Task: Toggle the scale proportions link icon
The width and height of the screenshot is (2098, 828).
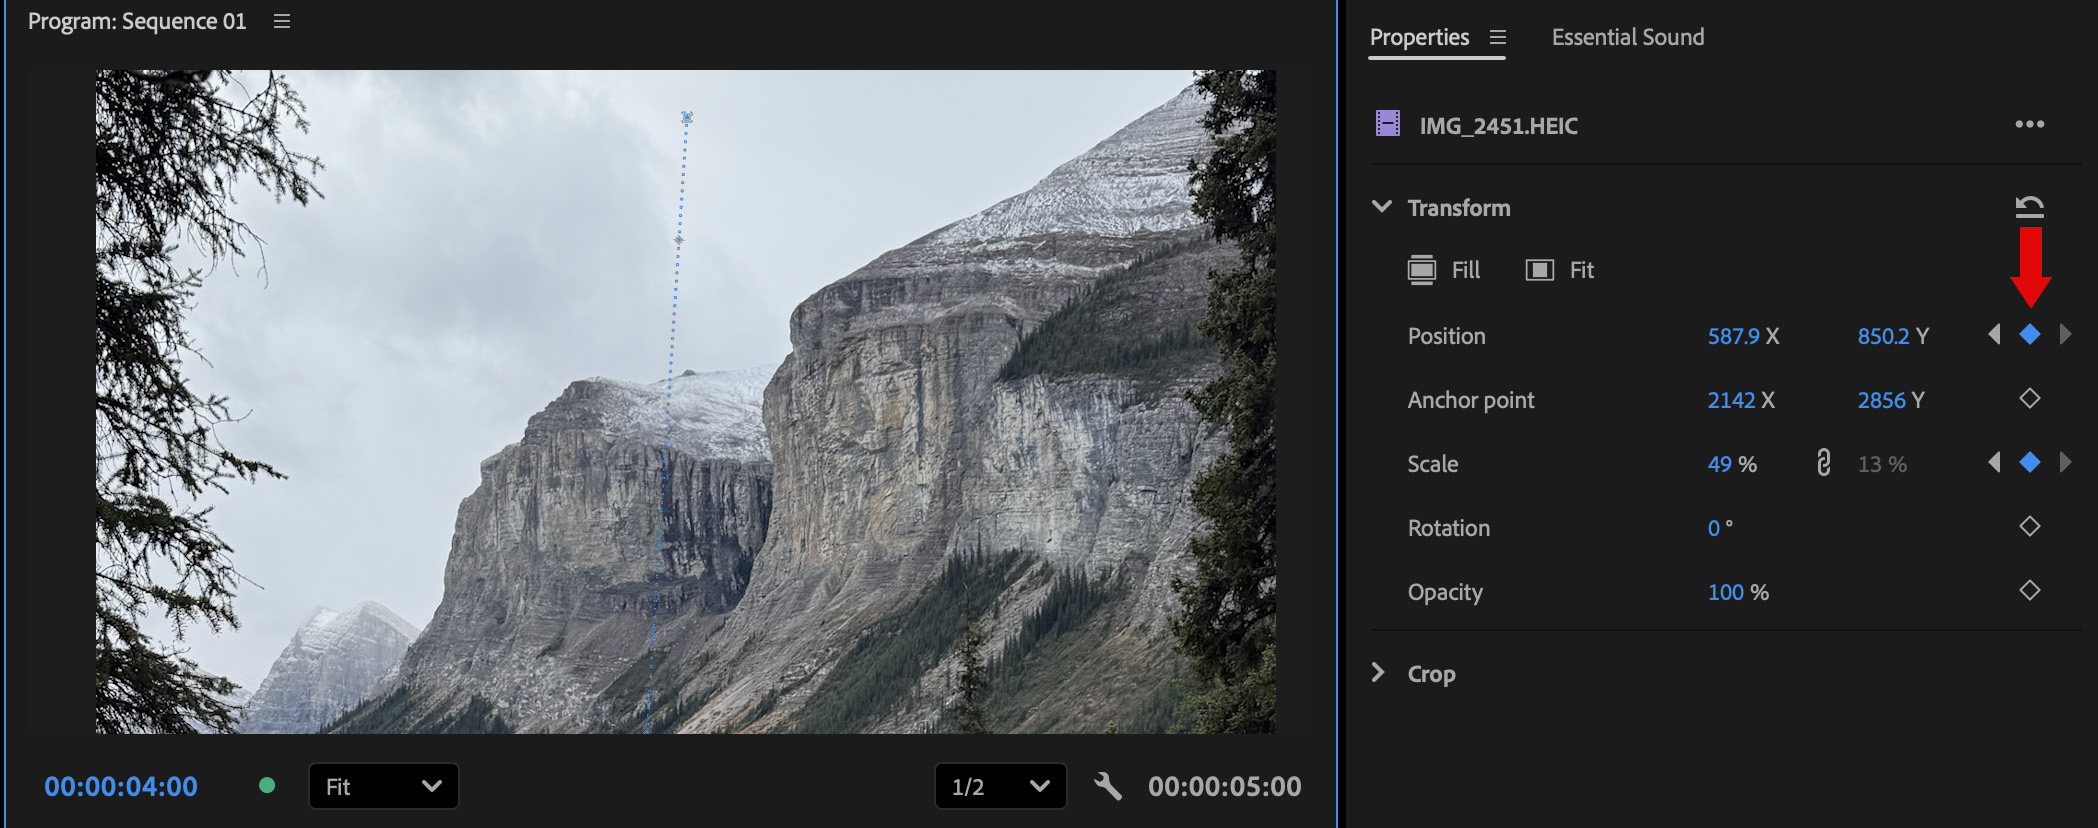Action: coord(1823,463)
